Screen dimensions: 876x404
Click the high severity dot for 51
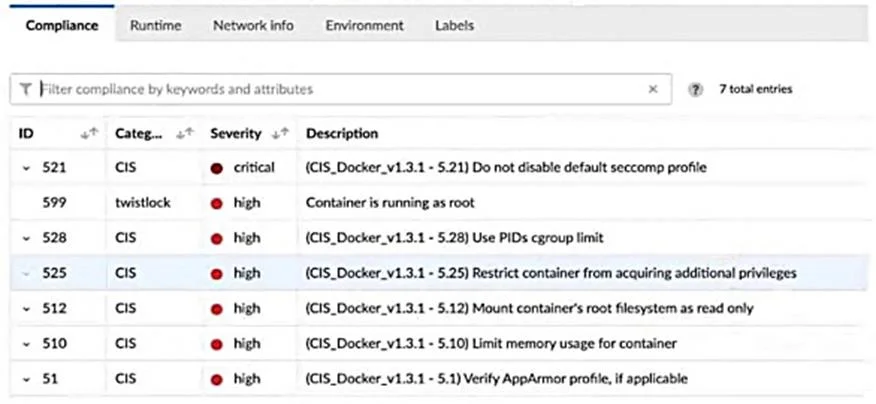tap(217, 379)
